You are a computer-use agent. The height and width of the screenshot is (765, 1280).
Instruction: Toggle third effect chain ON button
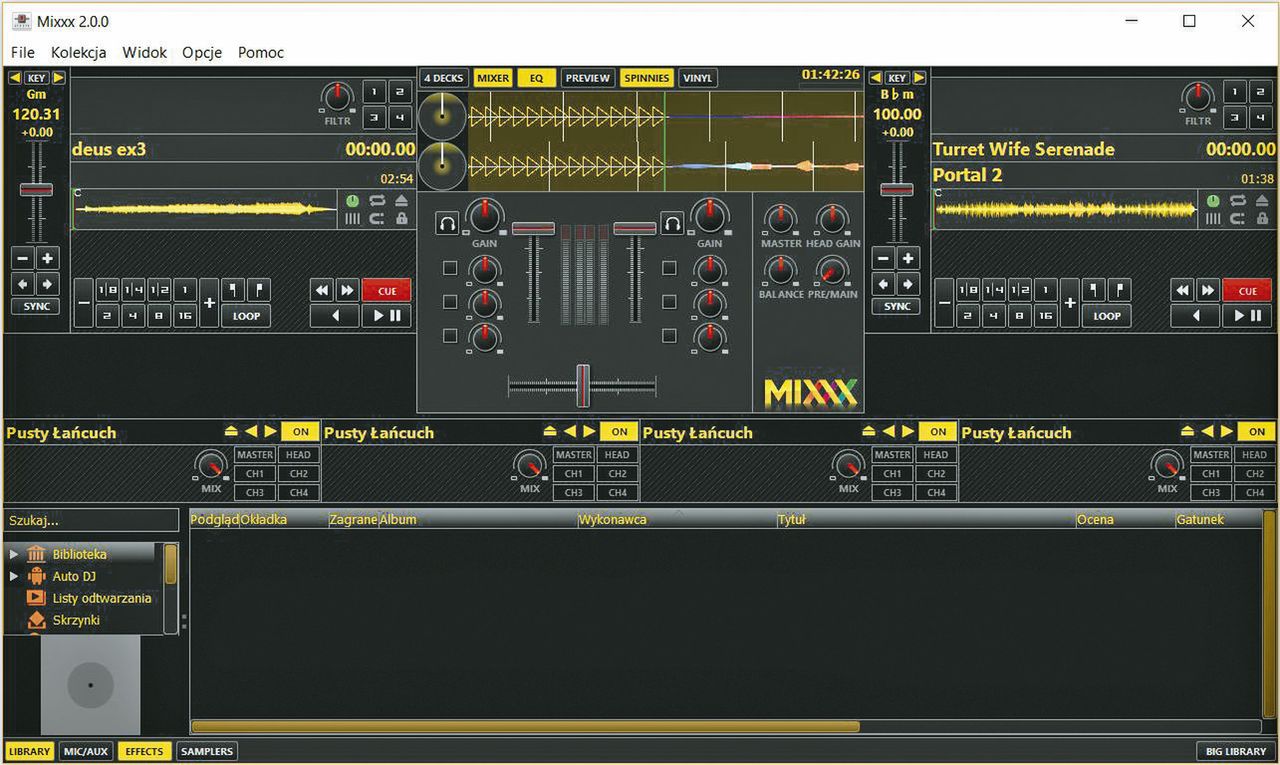coord(937,432)
